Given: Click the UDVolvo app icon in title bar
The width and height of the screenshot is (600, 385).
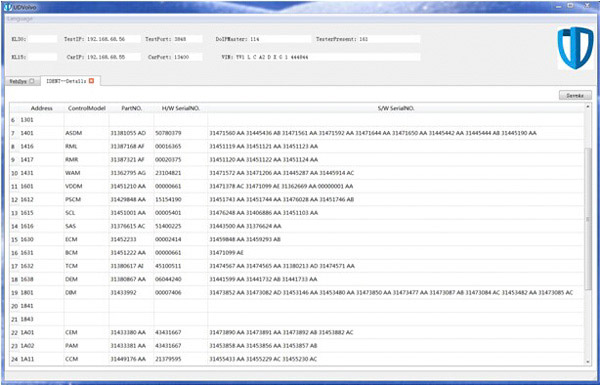Looking at the screenshot, I should [x=8, y=7].
